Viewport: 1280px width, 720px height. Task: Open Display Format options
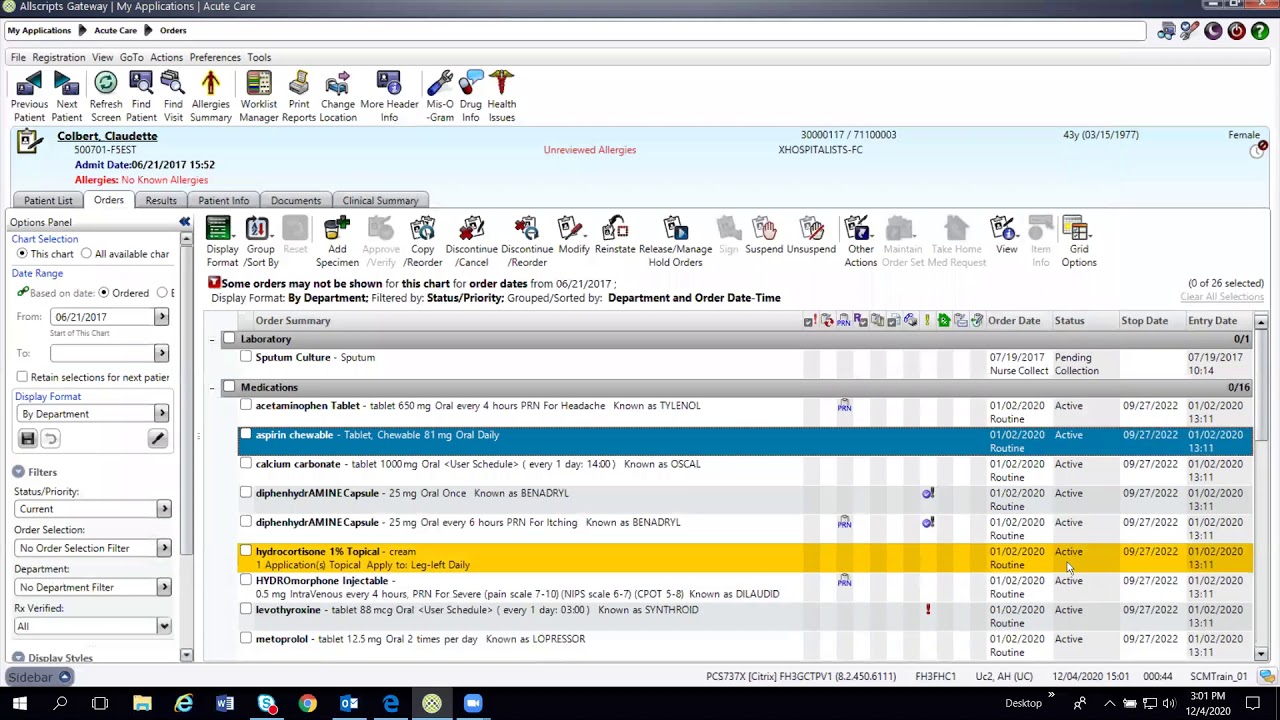pyautogui.click(x=222, y=241)
